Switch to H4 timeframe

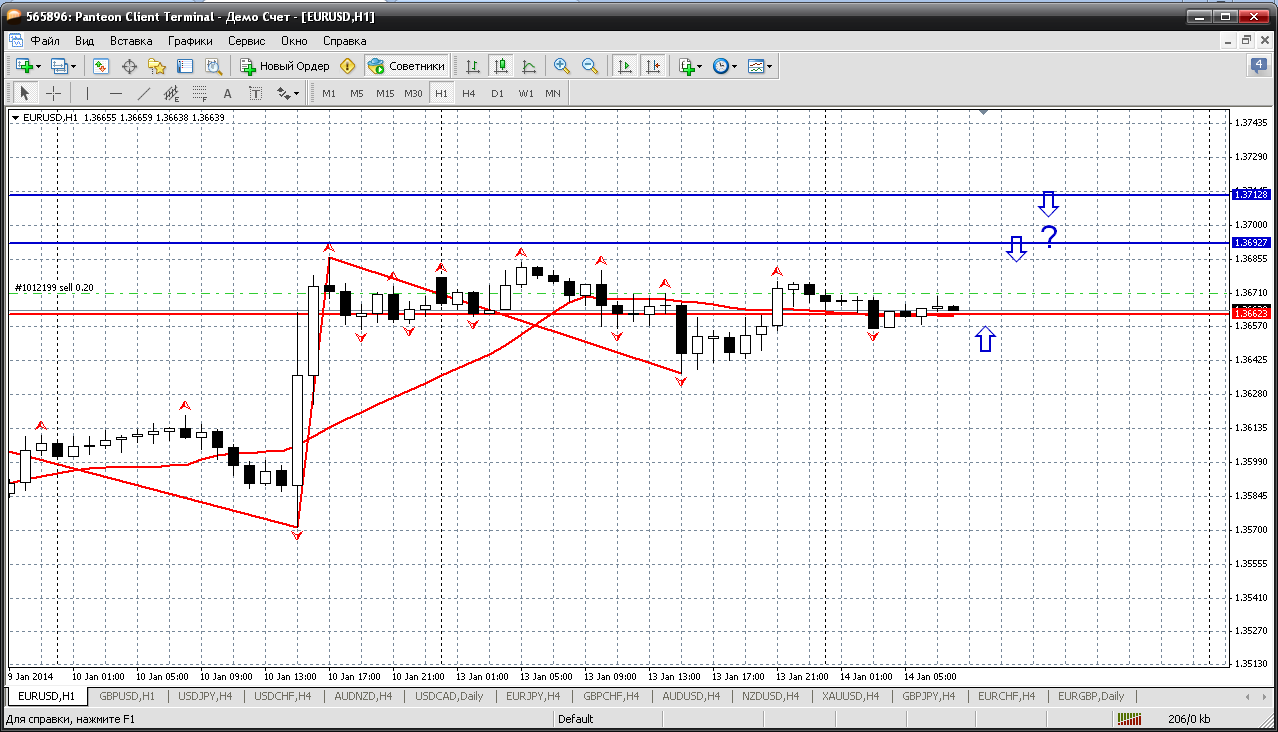click(469, 93)
